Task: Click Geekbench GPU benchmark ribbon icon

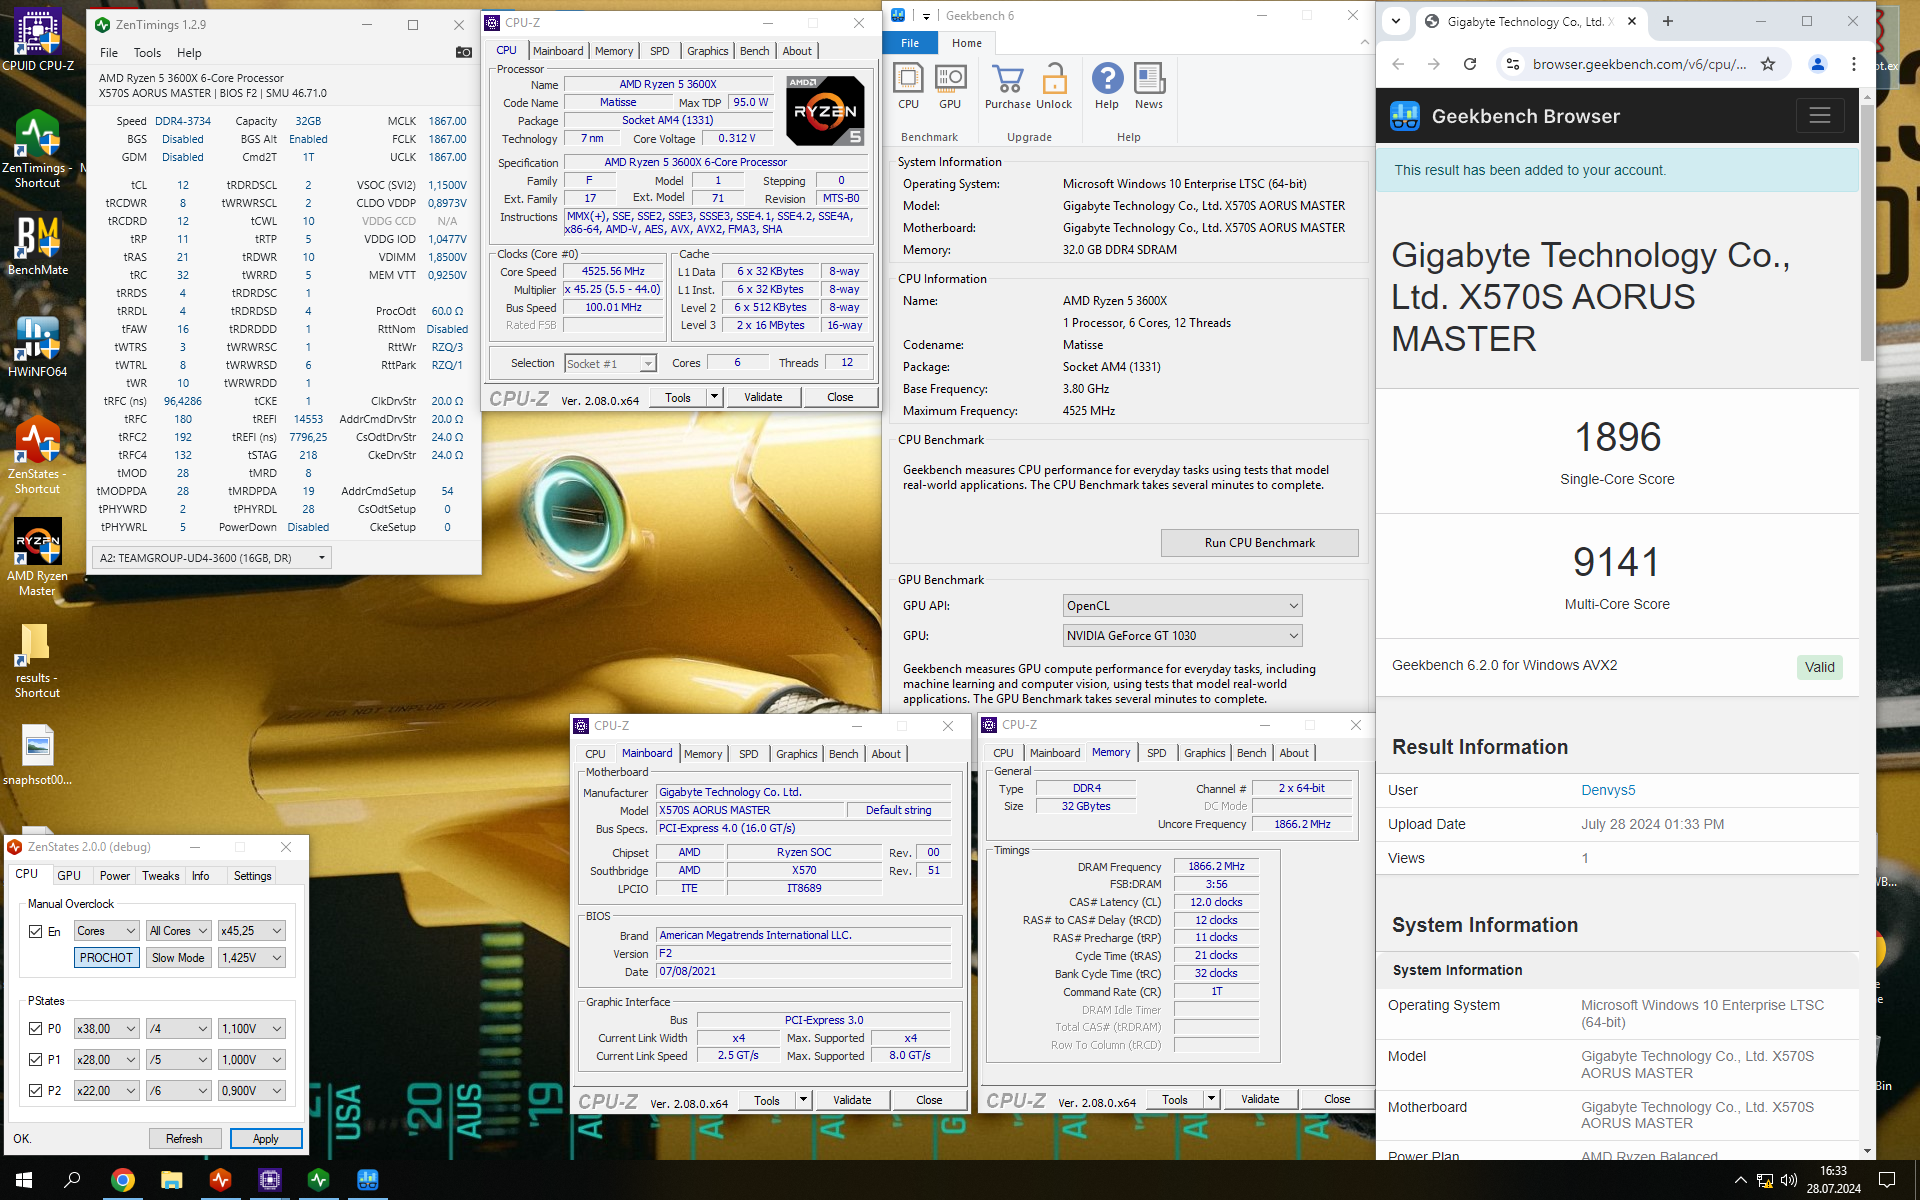Action: pyautogui.click(x=950, y=86)
